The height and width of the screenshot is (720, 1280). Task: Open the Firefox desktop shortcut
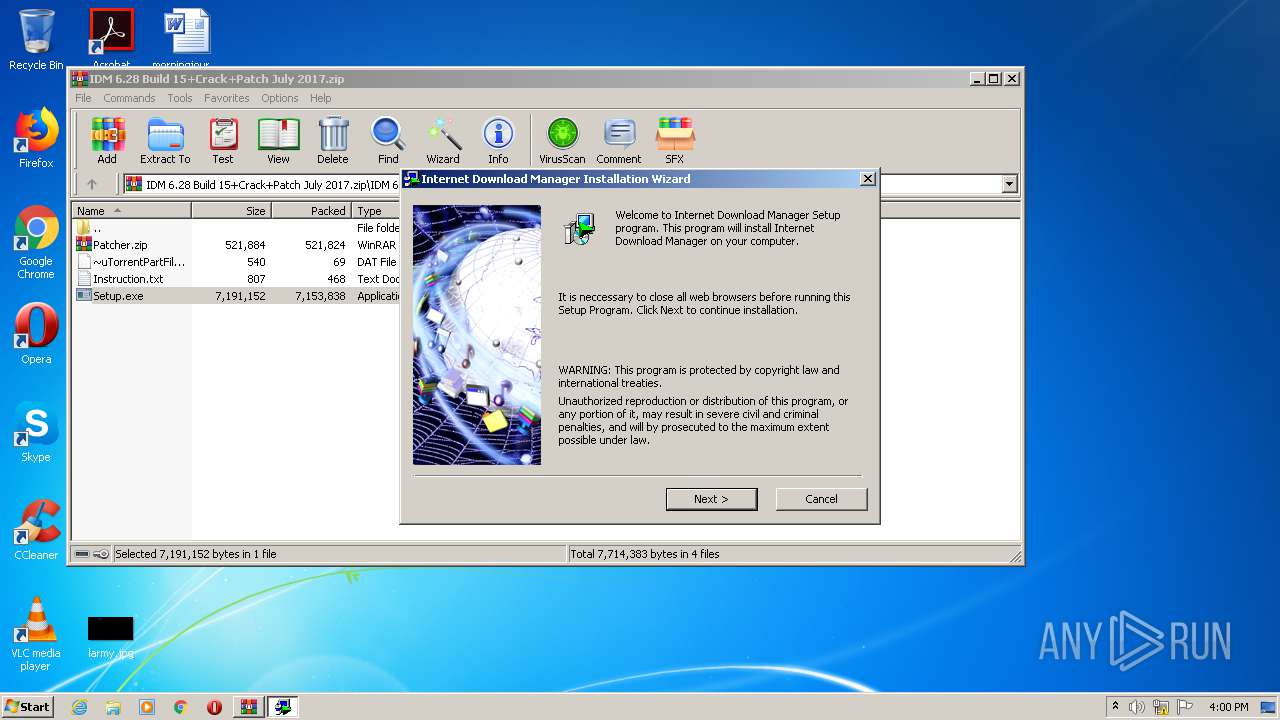[36, 138]
